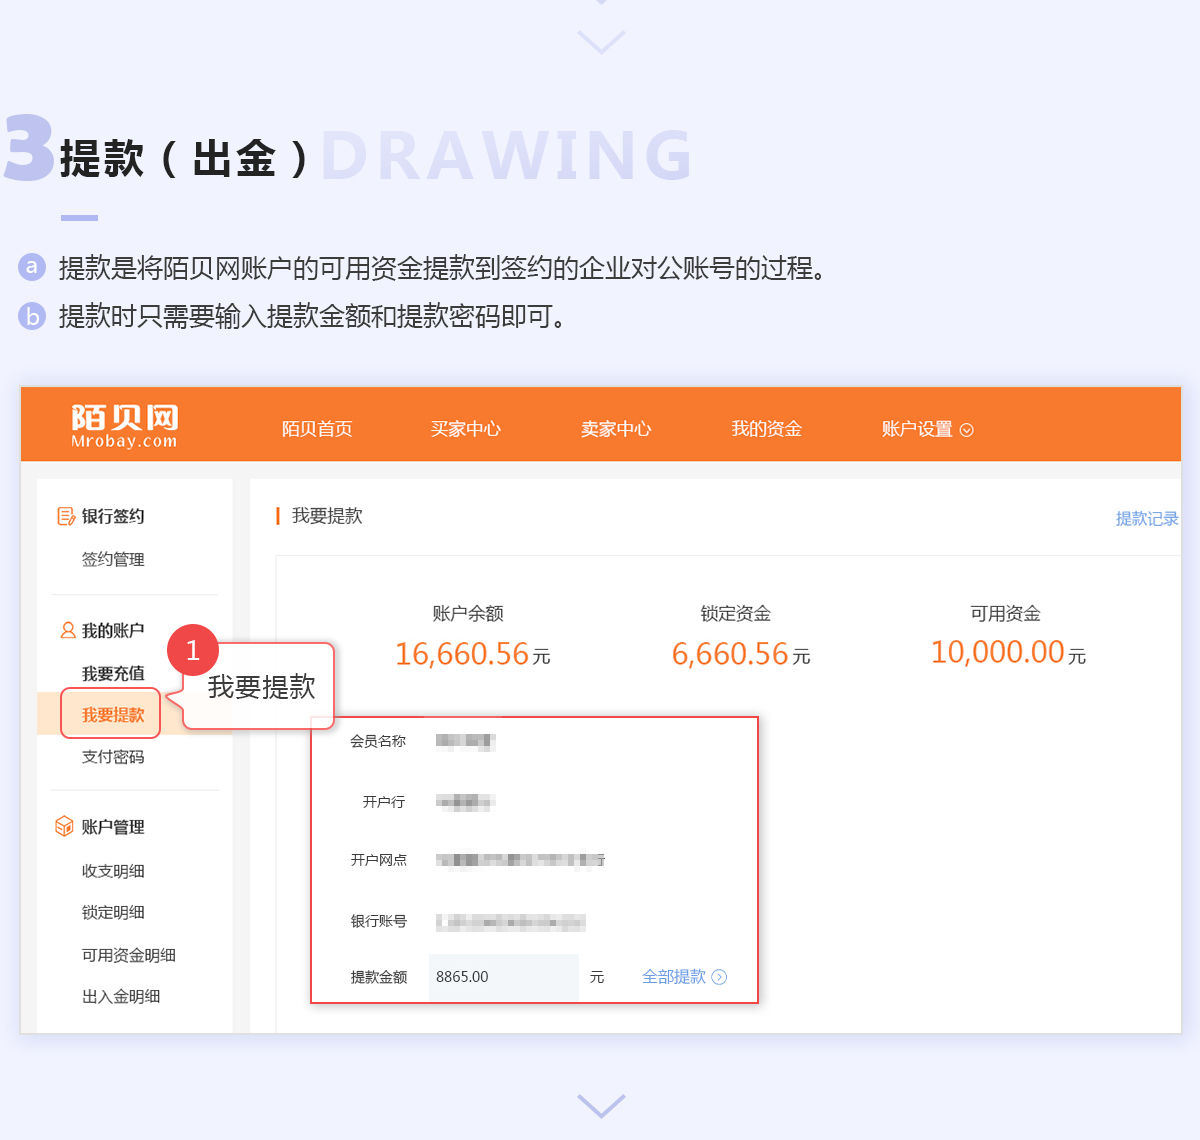The width and height of the screenshot is (1200, 1140).
Task: Click the arrow icon beside 全部提款
Action: (x=719, y=977)
